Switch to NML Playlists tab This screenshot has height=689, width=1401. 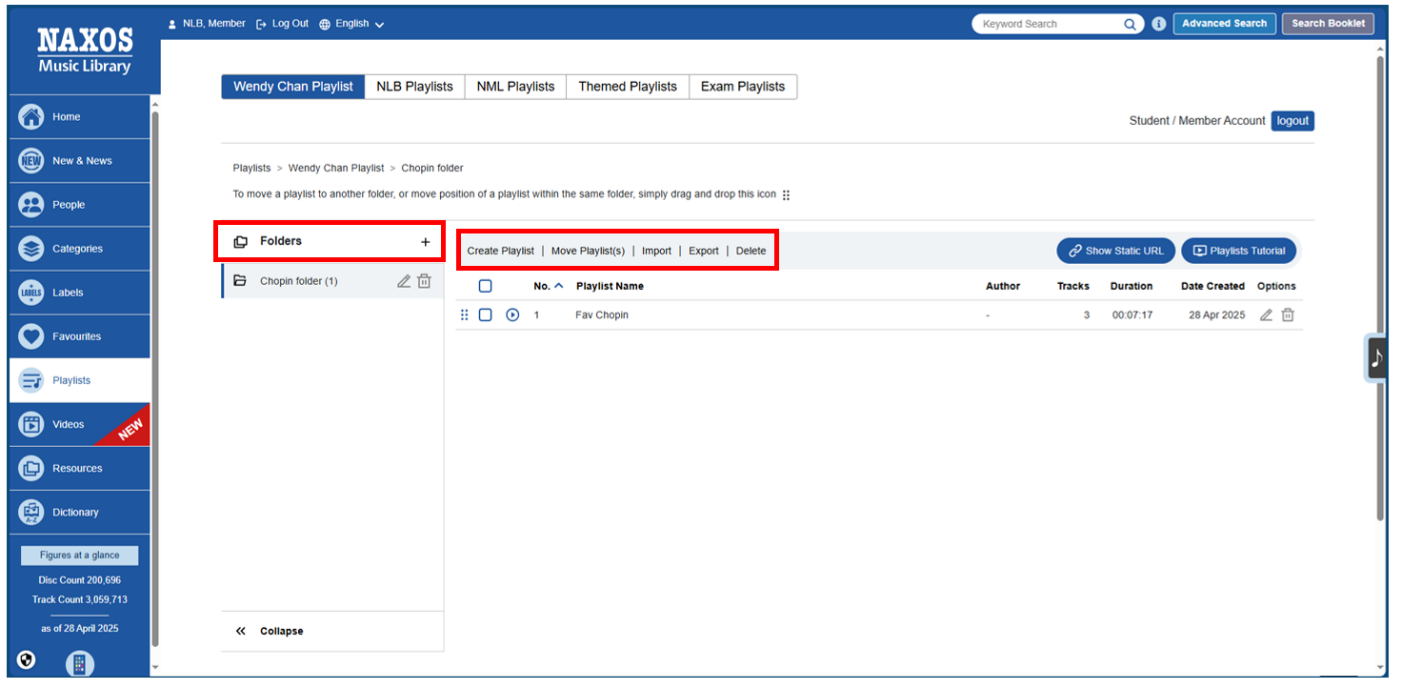[x=515, y=87]
